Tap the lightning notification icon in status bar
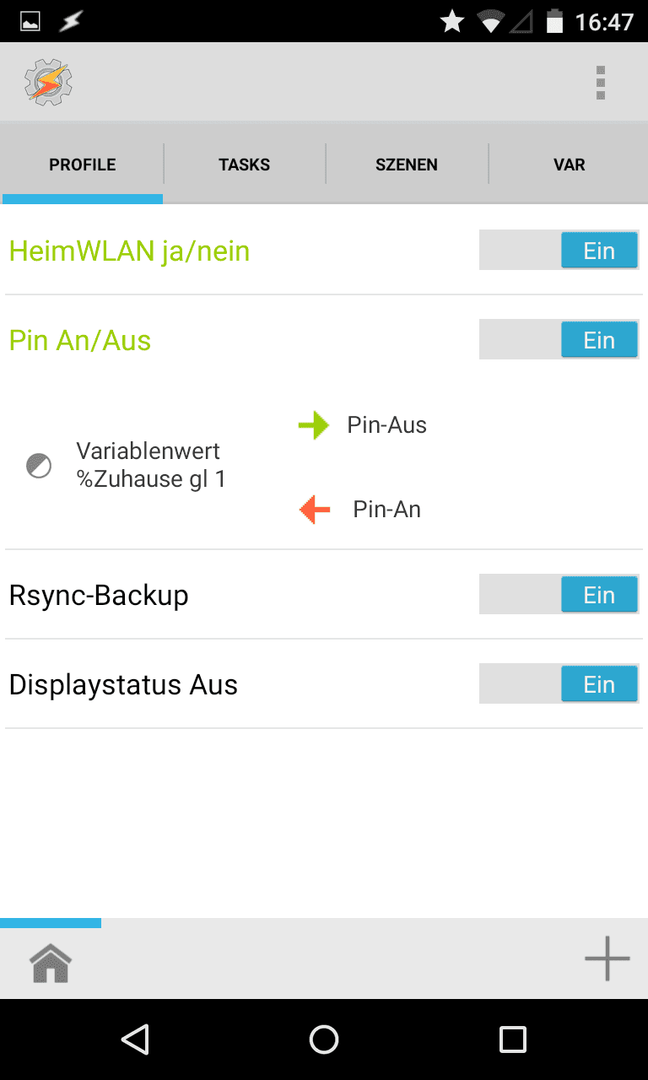This screenshot has width=648, height=1080. point(71,22)
